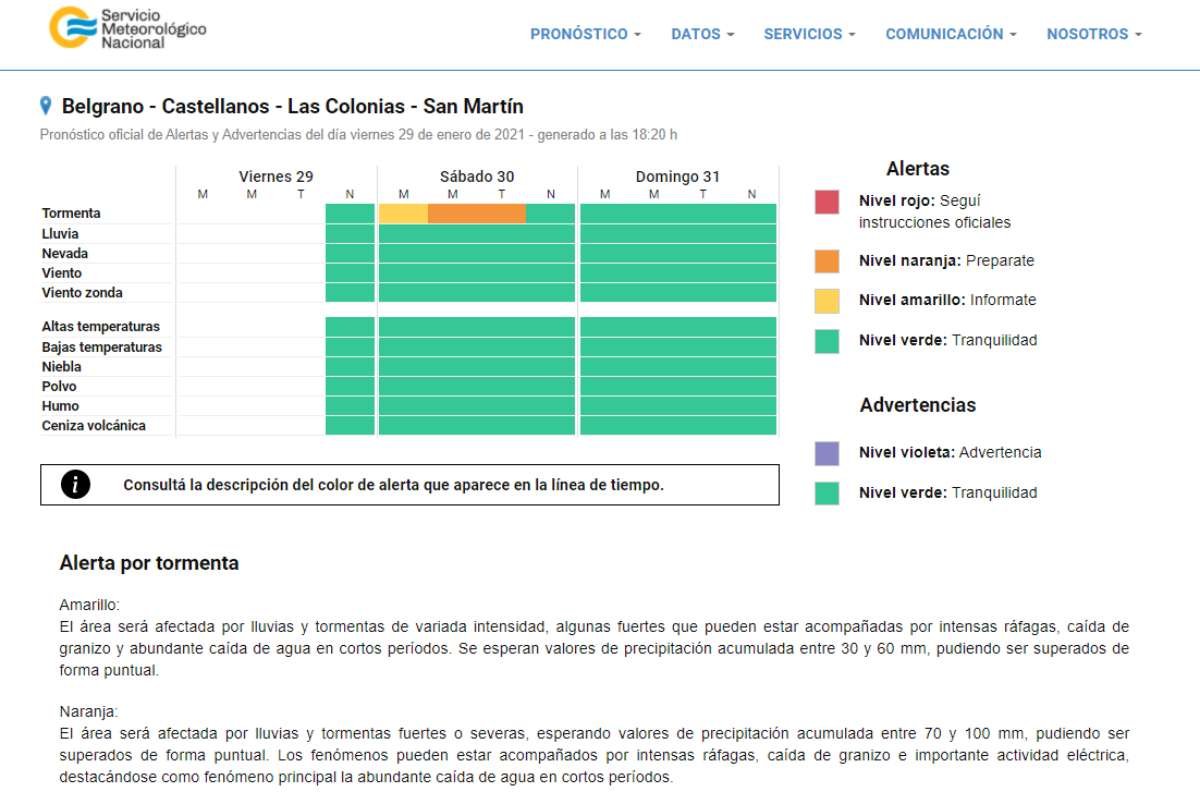Open the NOSOTROS menu
1200x804 pixels.
1093,34
